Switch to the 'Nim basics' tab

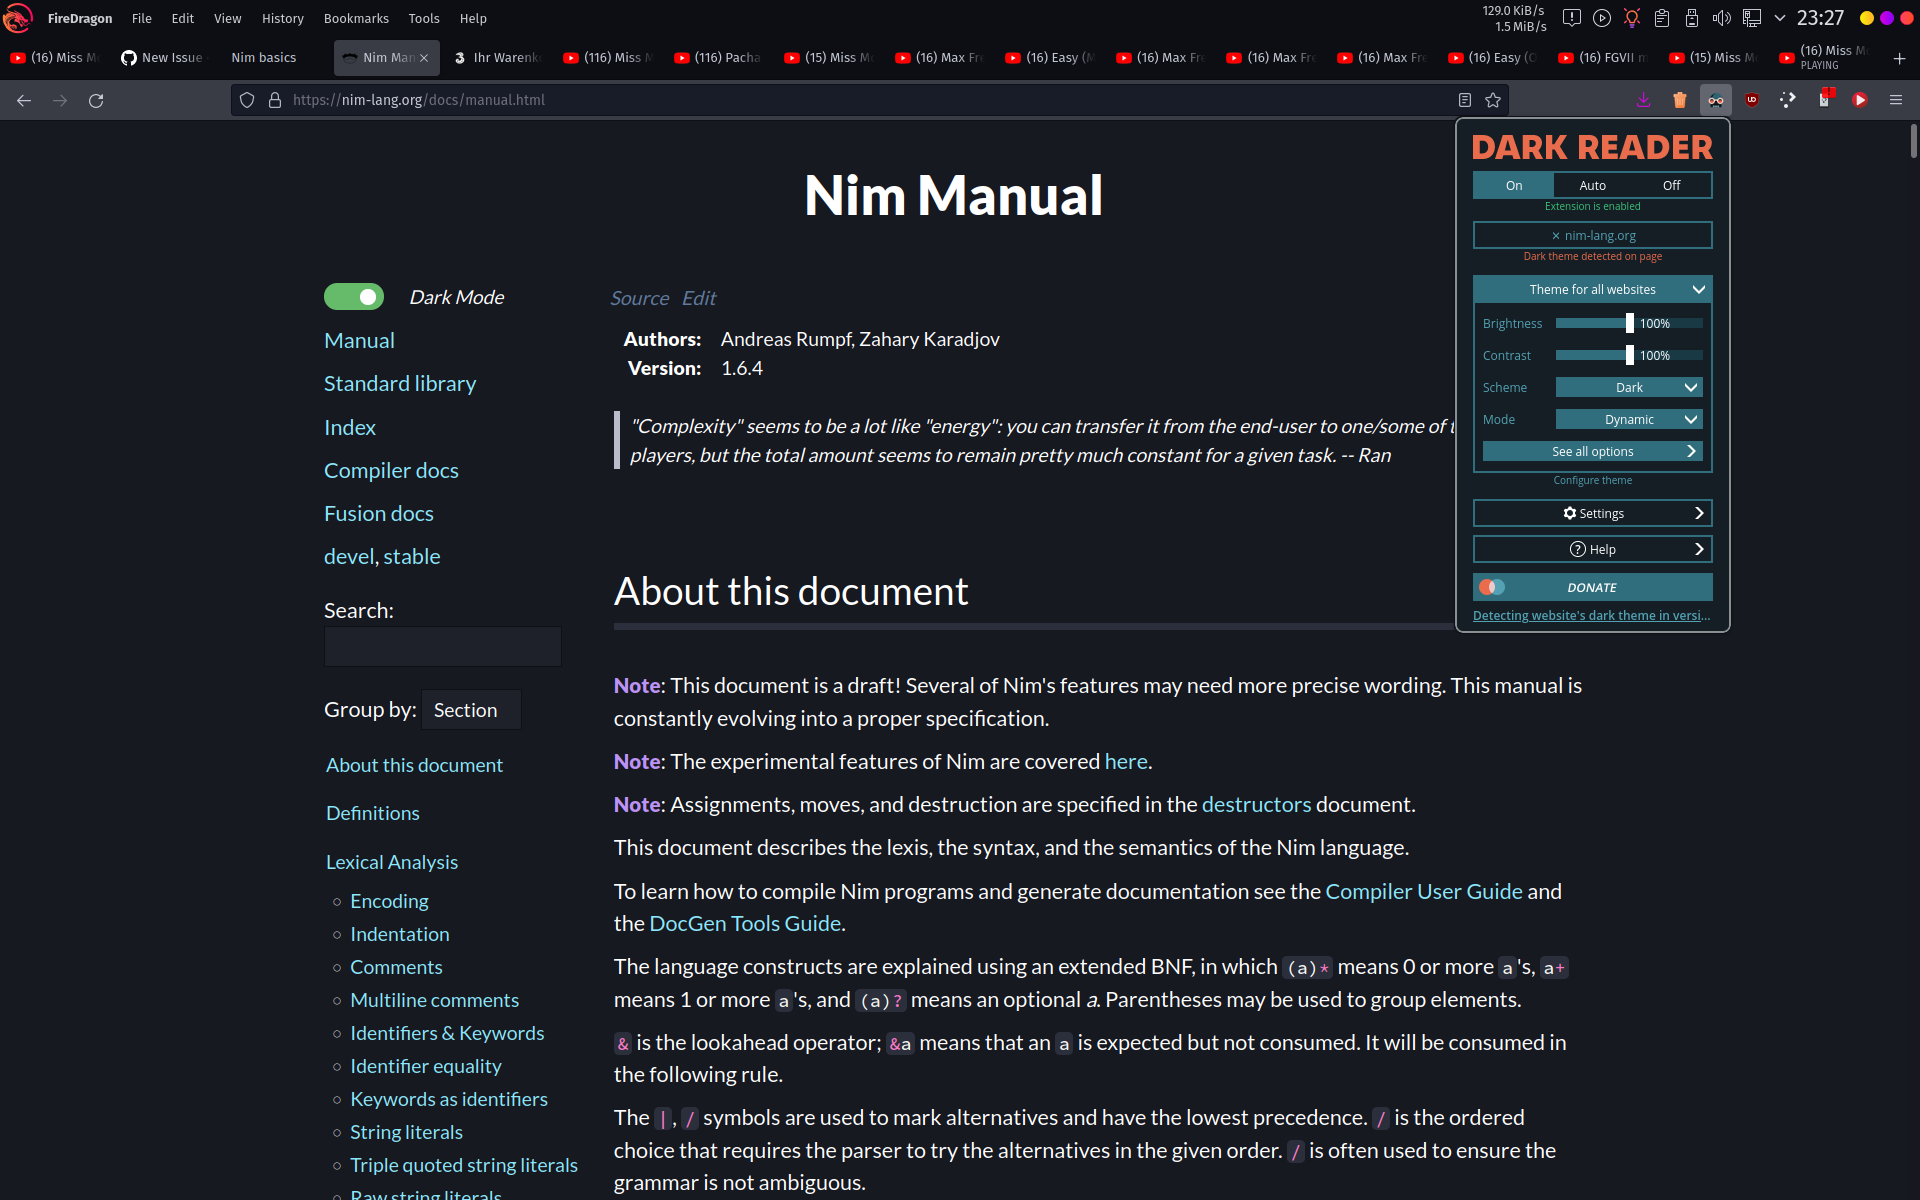pyautogui.click(x=263, y=57)
